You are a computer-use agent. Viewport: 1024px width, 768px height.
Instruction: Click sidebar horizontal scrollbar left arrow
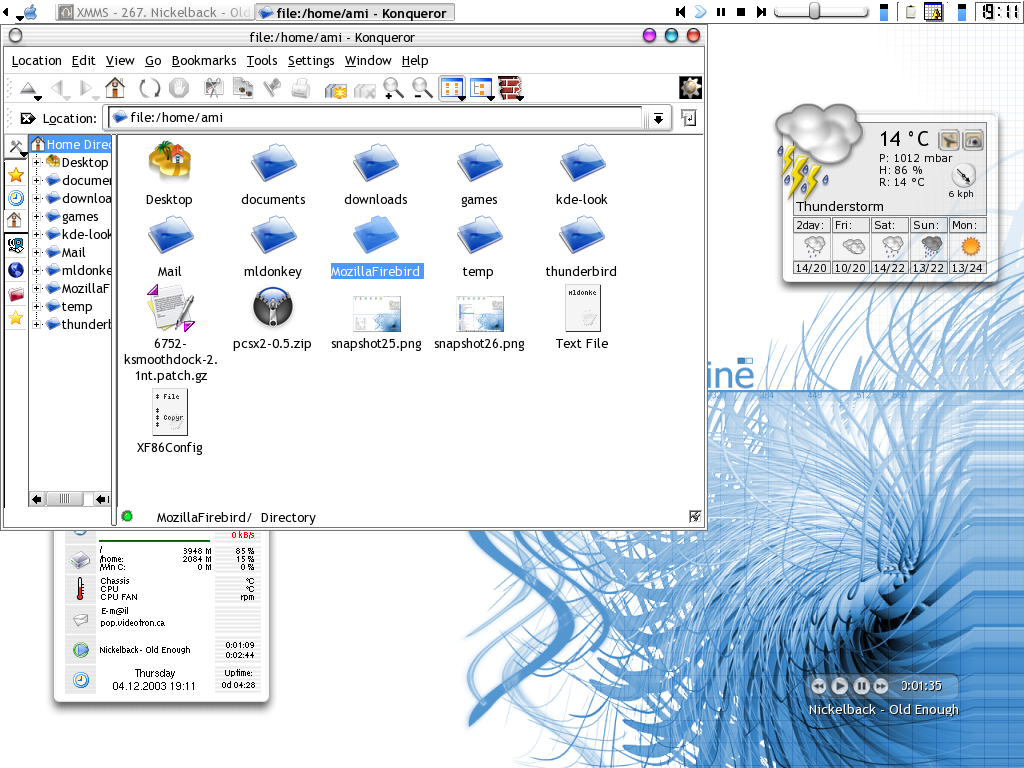tap(37, 499)
